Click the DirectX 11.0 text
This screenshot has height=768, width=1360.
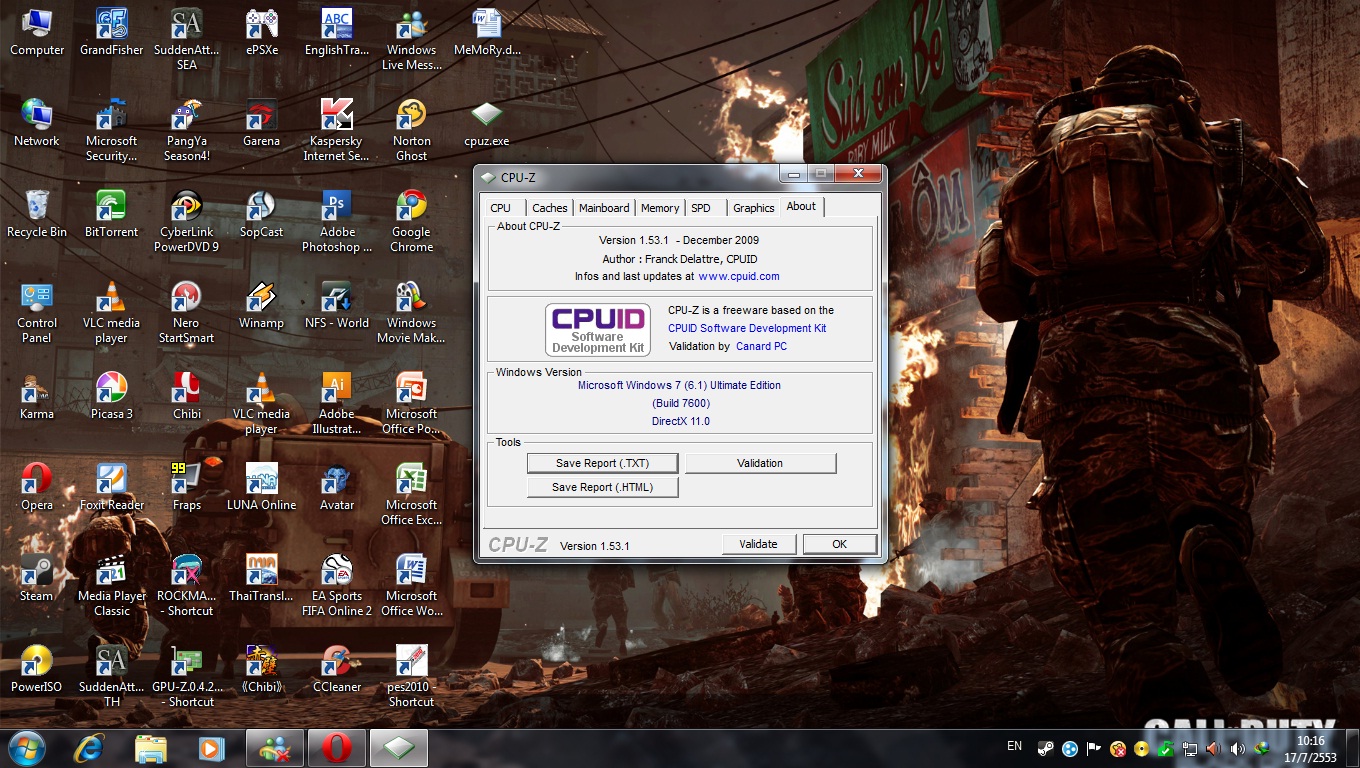coord(681,421)
